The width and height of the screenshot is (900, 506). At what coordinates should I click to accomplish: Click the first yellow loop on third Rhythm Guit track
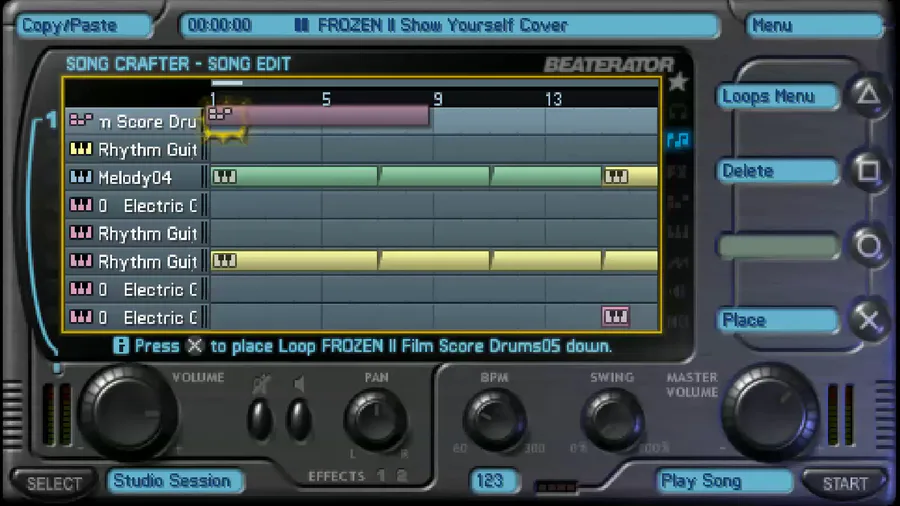[294, 261]
